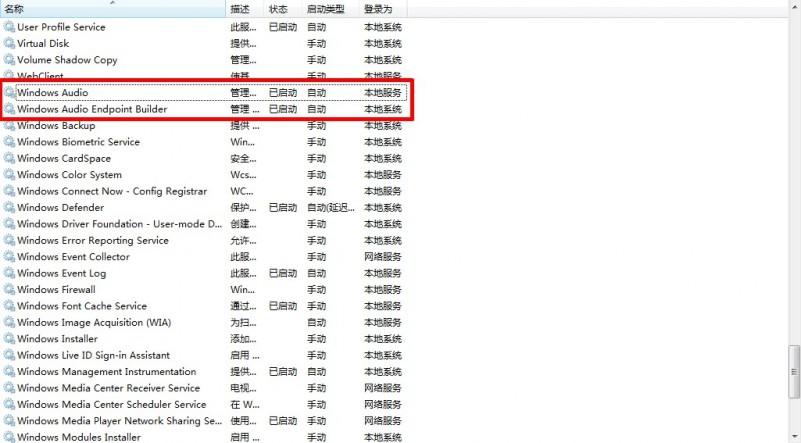Click the Virtual Disk service icon
This screenshot has width=801, height=443.
coord(9,44)
